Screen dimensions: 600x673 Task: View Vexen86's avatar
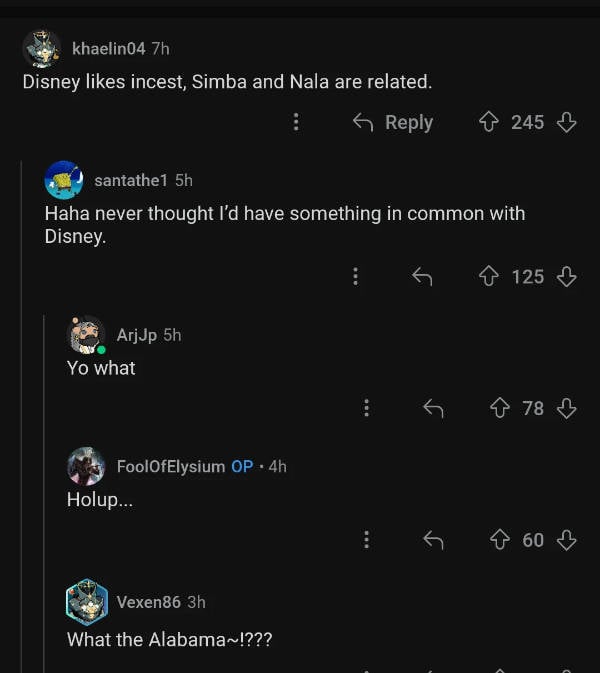tap(86, 602)
